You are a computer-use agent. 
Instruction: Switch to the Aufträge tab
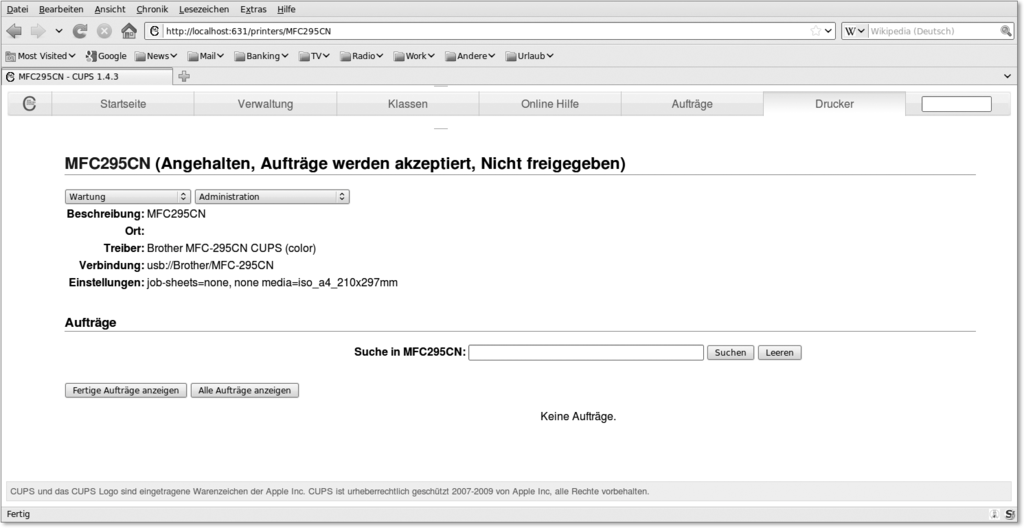(692, 104)
